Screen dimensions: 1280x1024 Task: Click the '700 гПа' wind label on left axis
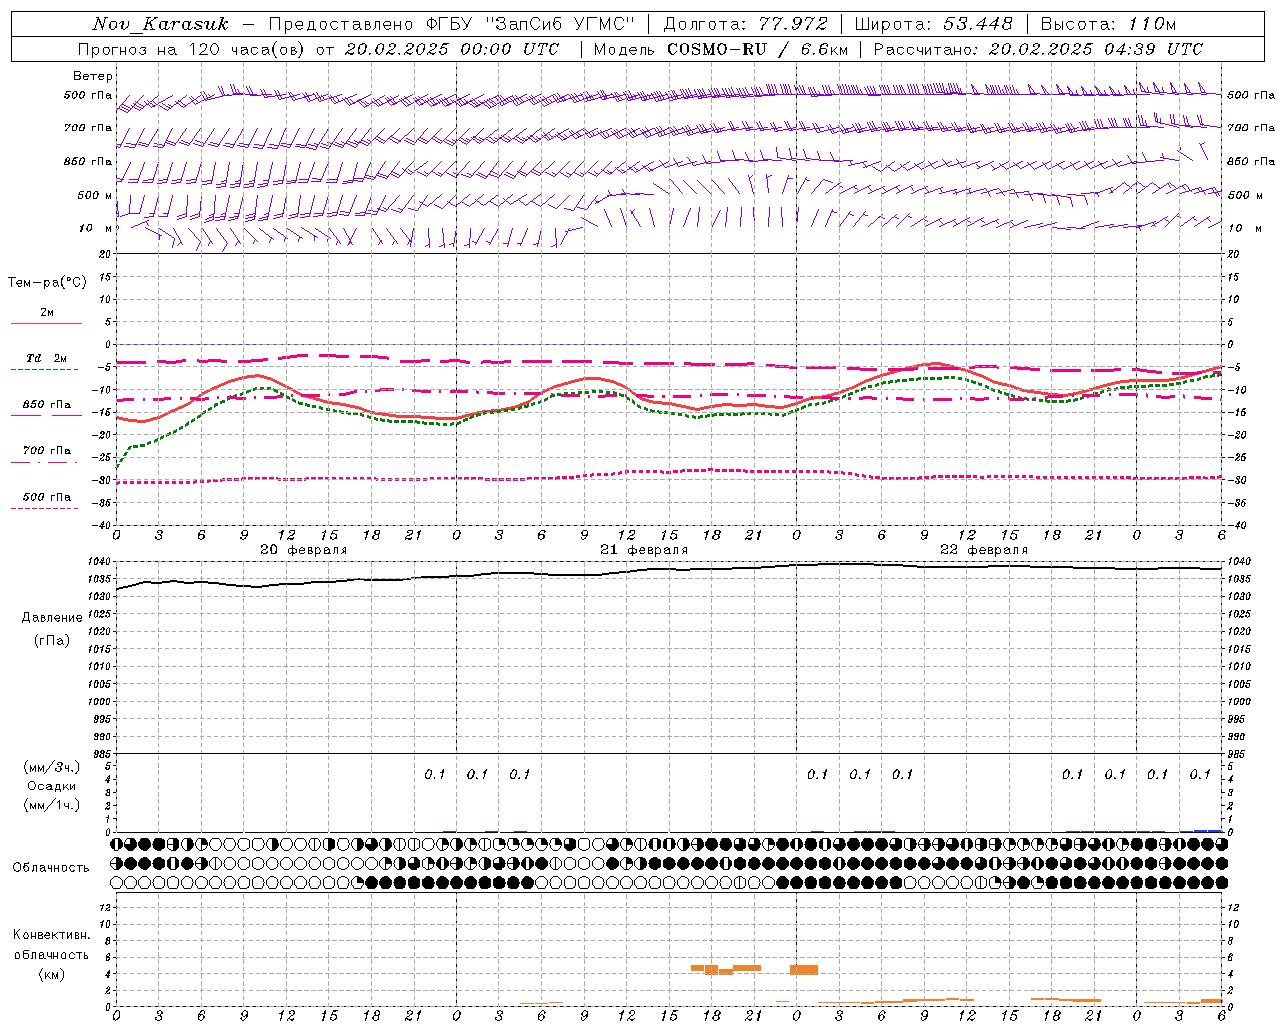[x=88, y=128]
